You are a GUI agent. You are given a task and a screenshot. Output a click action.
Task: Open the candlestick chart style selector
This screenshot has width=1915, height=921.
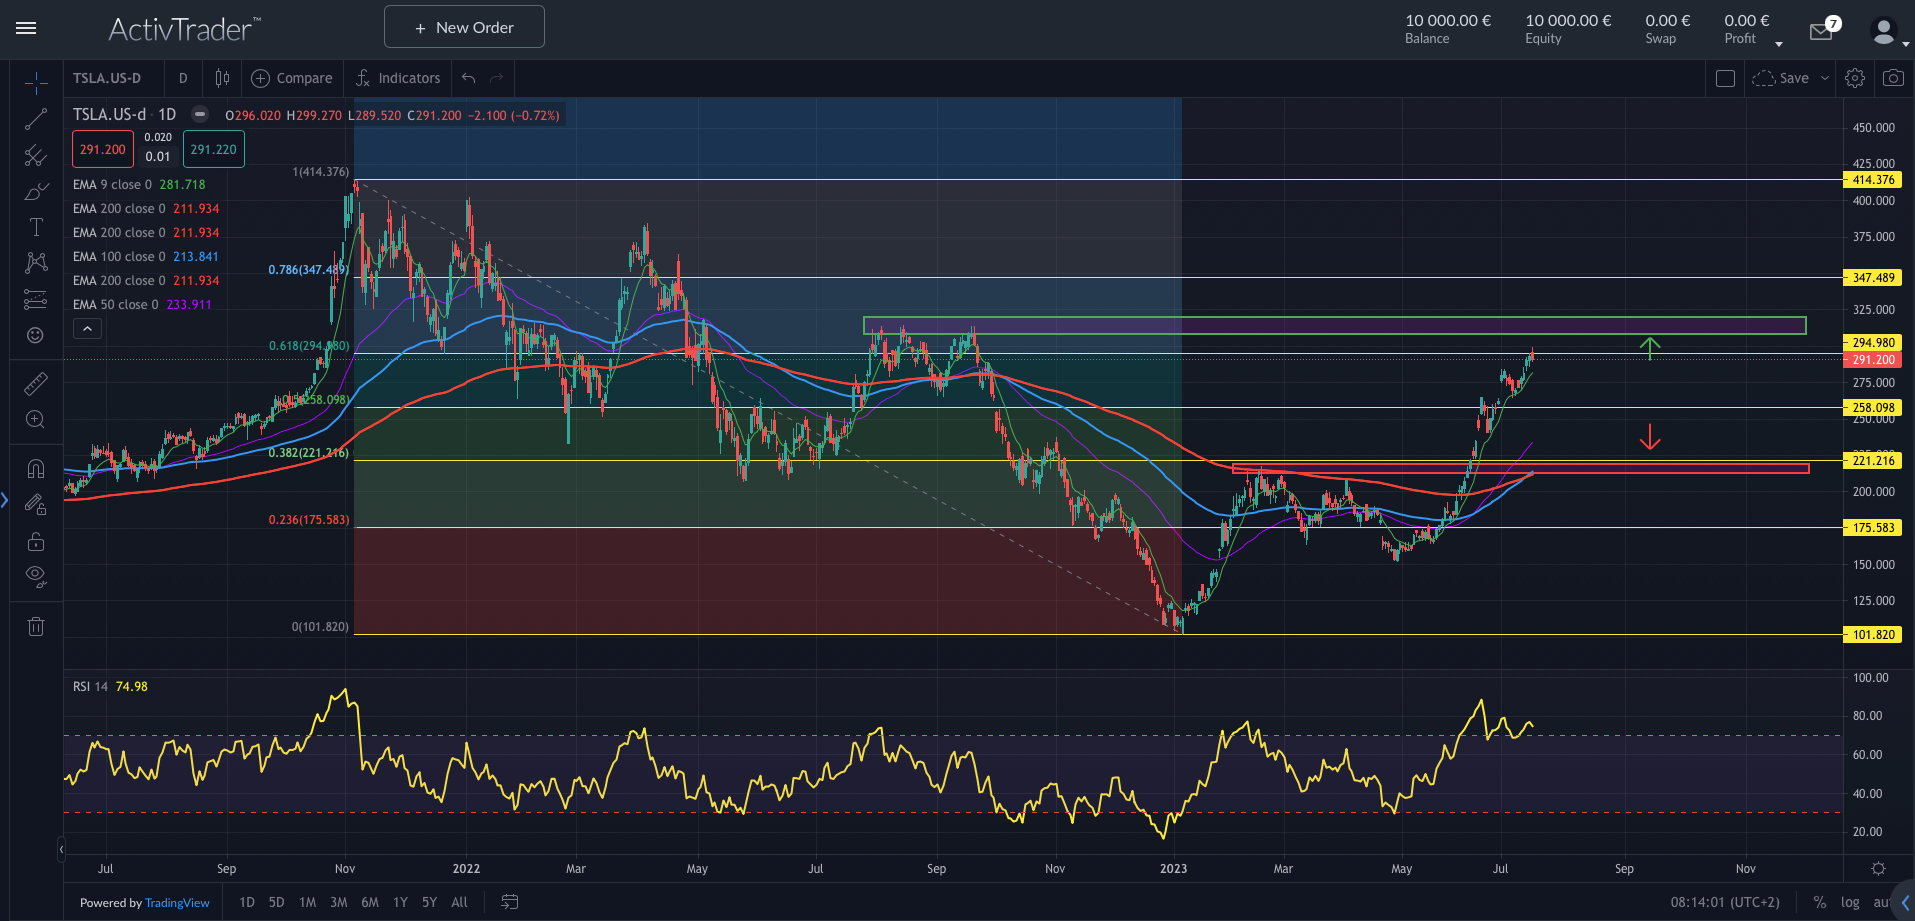(222, 78)
